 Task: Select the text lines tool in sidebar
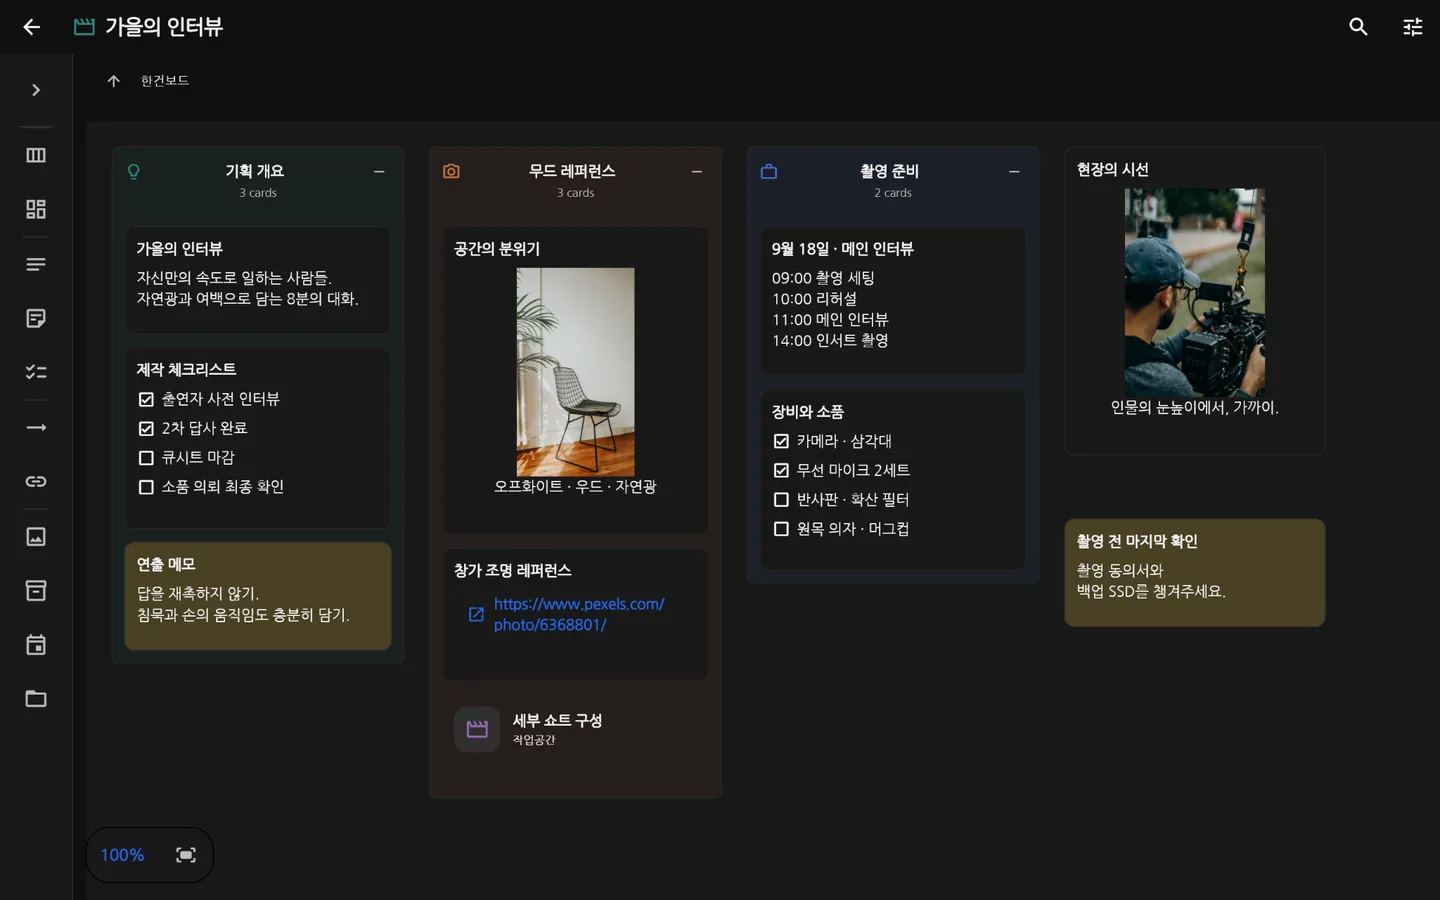click(36, 264)
